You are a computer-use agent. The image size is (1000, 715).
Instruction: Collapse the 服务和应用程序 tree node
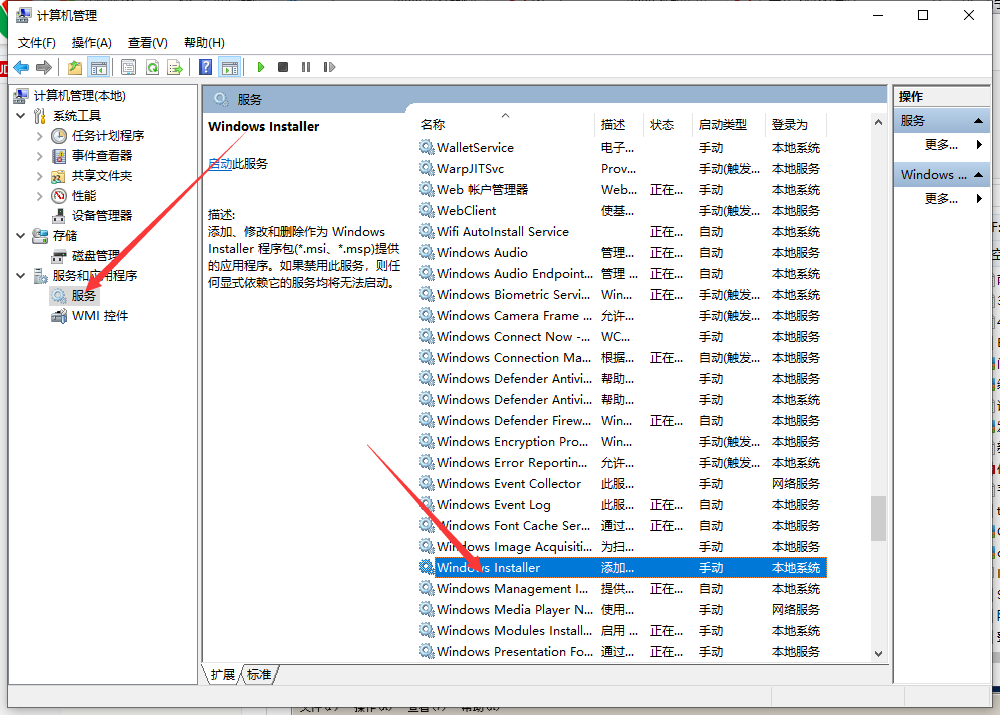tap(20, 276)
